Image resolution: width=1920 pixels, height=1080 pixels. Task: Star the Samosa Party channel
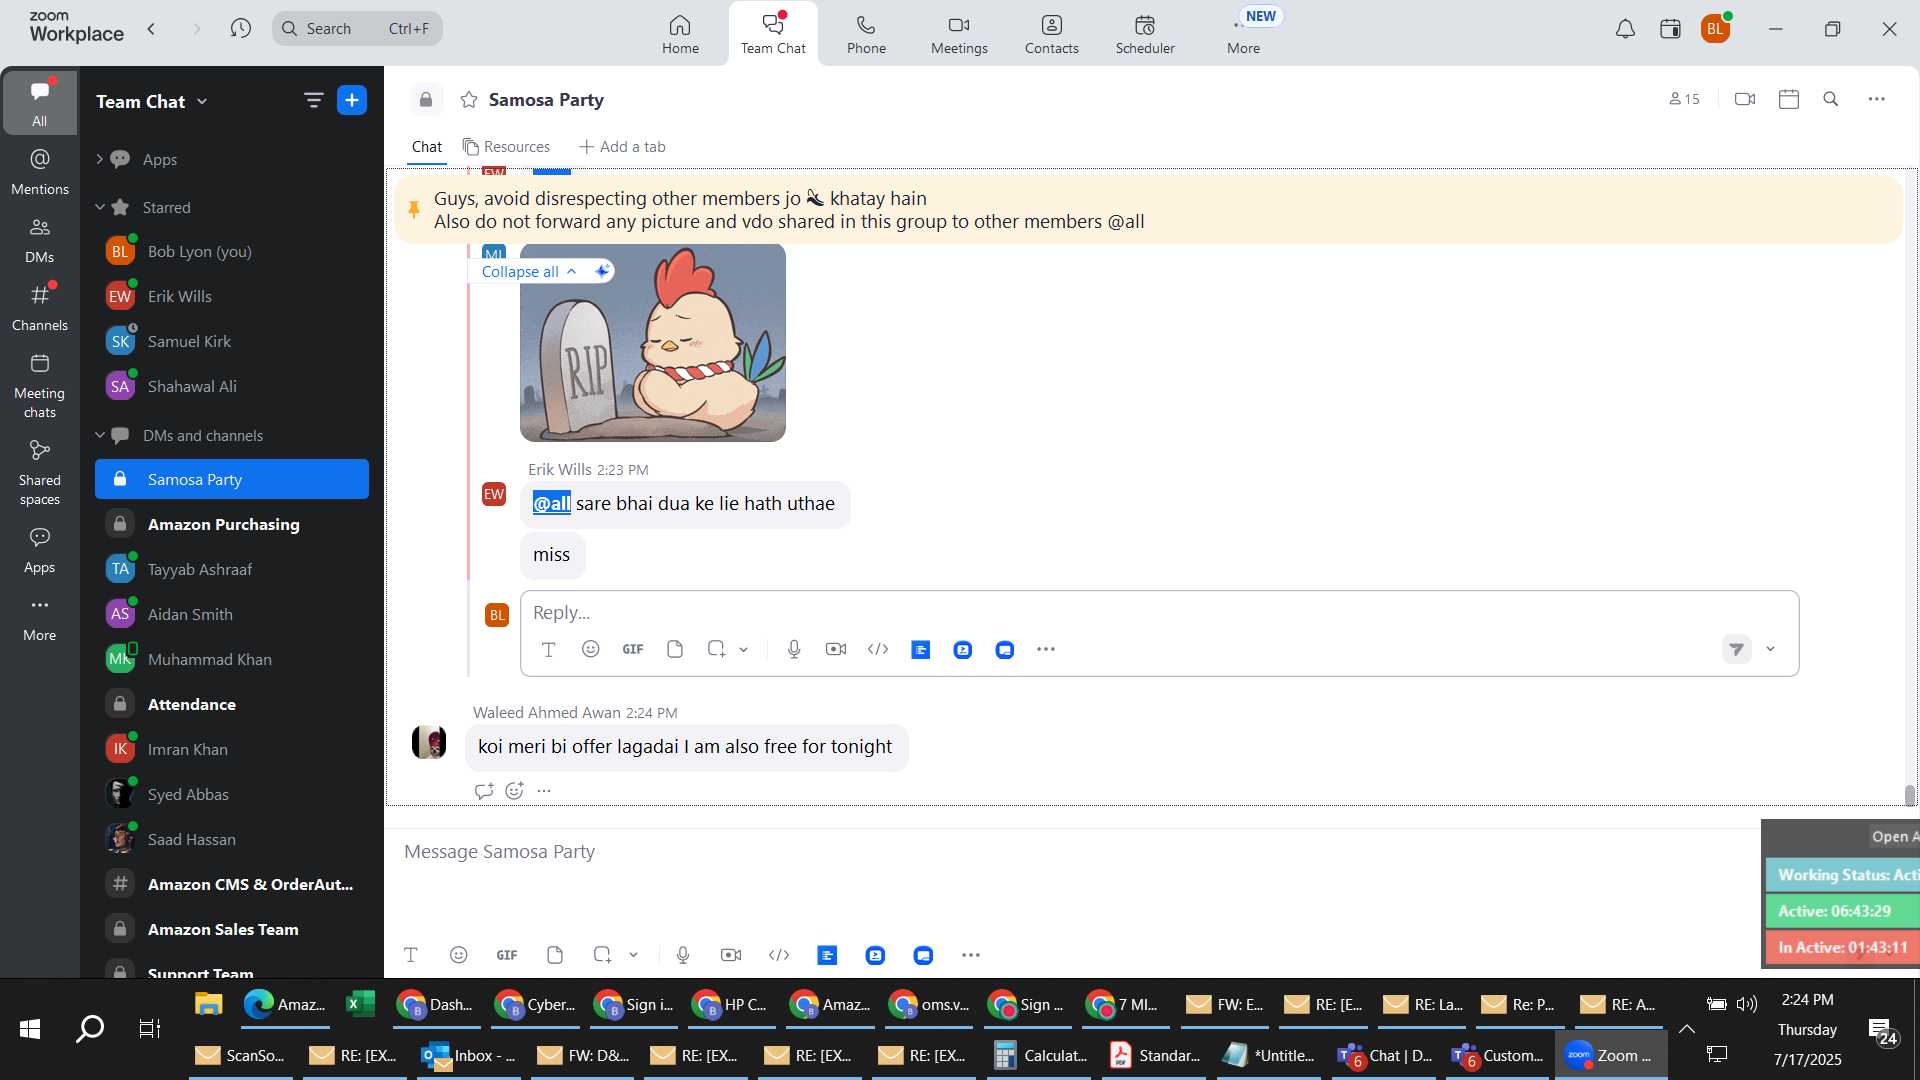(x=469, y=99)
